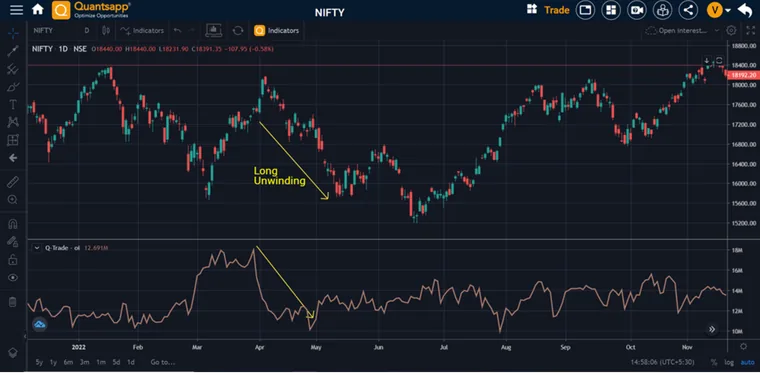Click the Quantsapp logo
The height and width of the screenshot is (378, 760).
tap(92, 10)
